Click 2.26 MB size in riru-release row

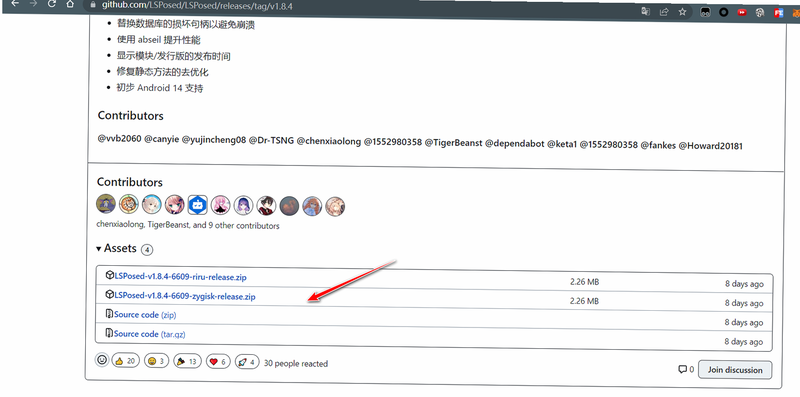(x=585, y=282)
